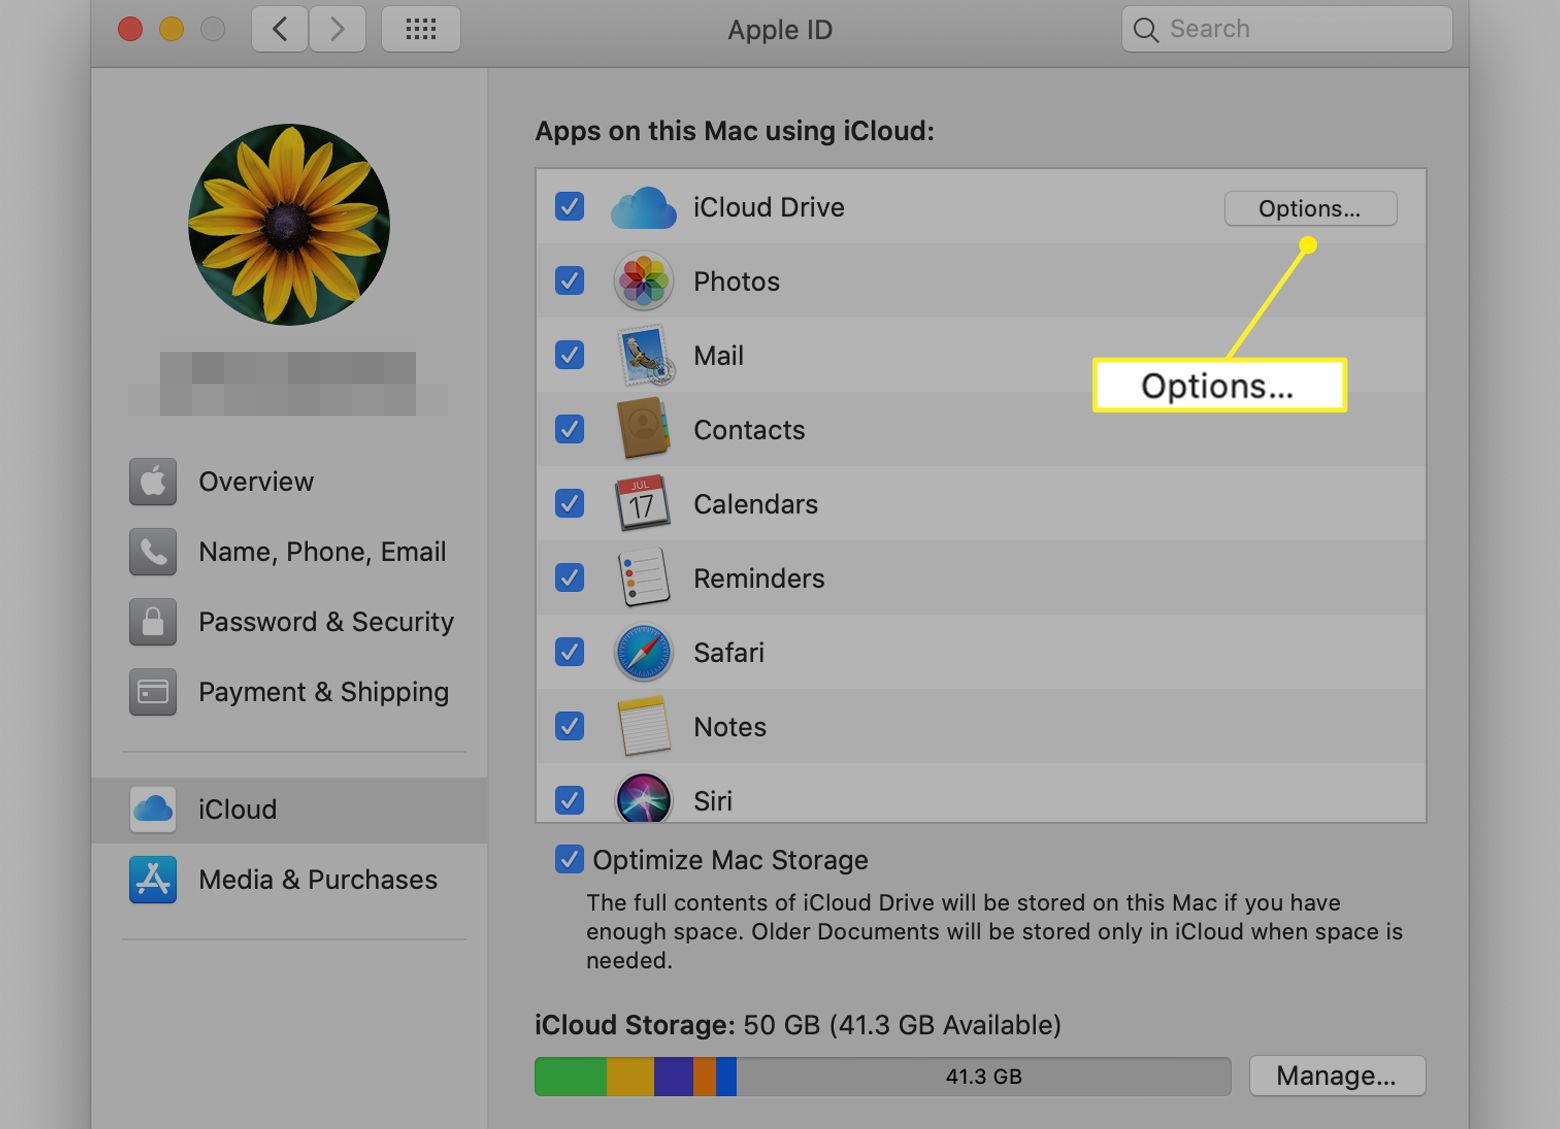Click the Apple ID window title
The width and height of the screenshot is (1560, 1129).
[780, 30]
